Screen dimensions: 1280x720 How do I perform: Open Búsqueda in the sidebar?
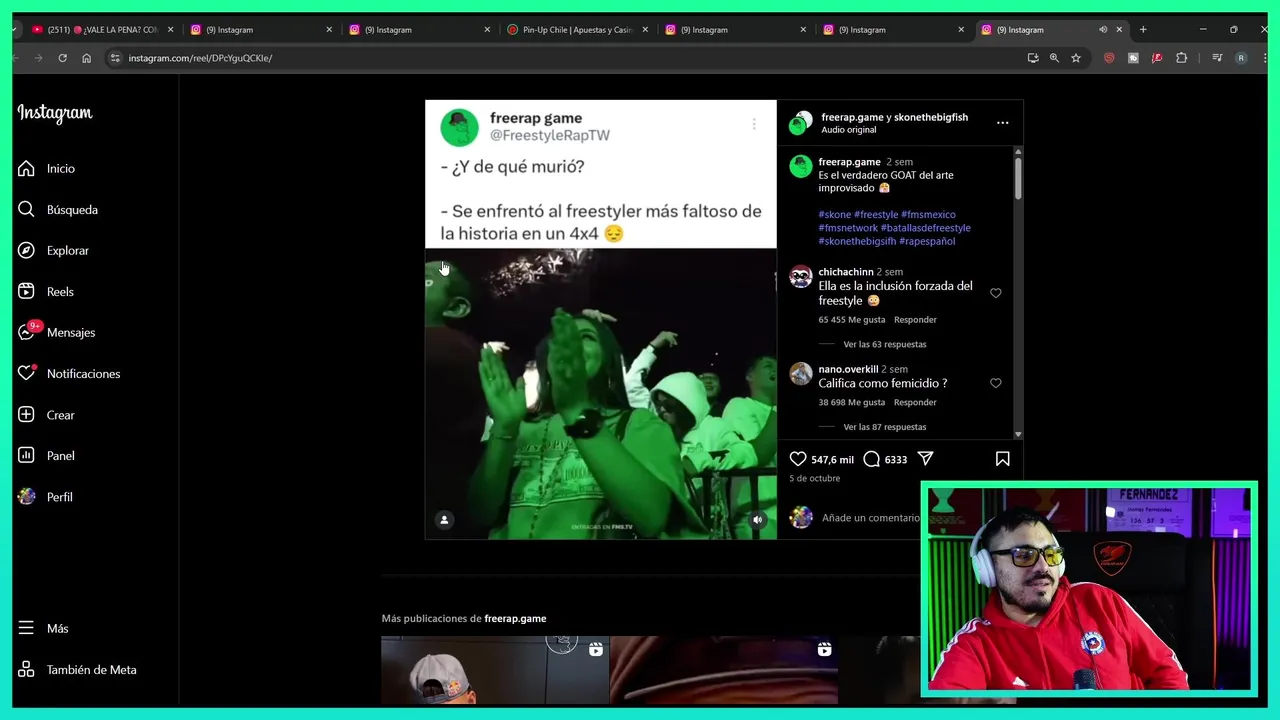pyautogui.click(x=58, y=210)
